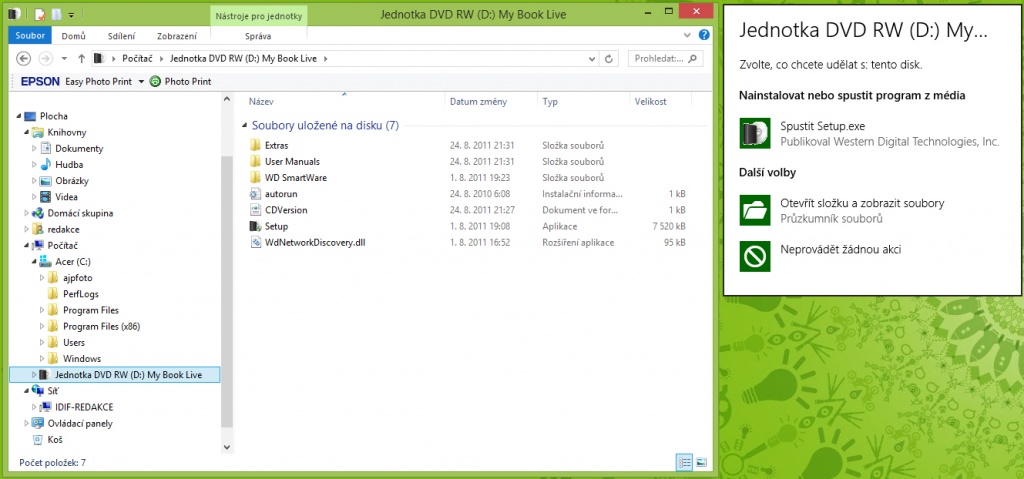Open Explorer help question mark icon

703,35
